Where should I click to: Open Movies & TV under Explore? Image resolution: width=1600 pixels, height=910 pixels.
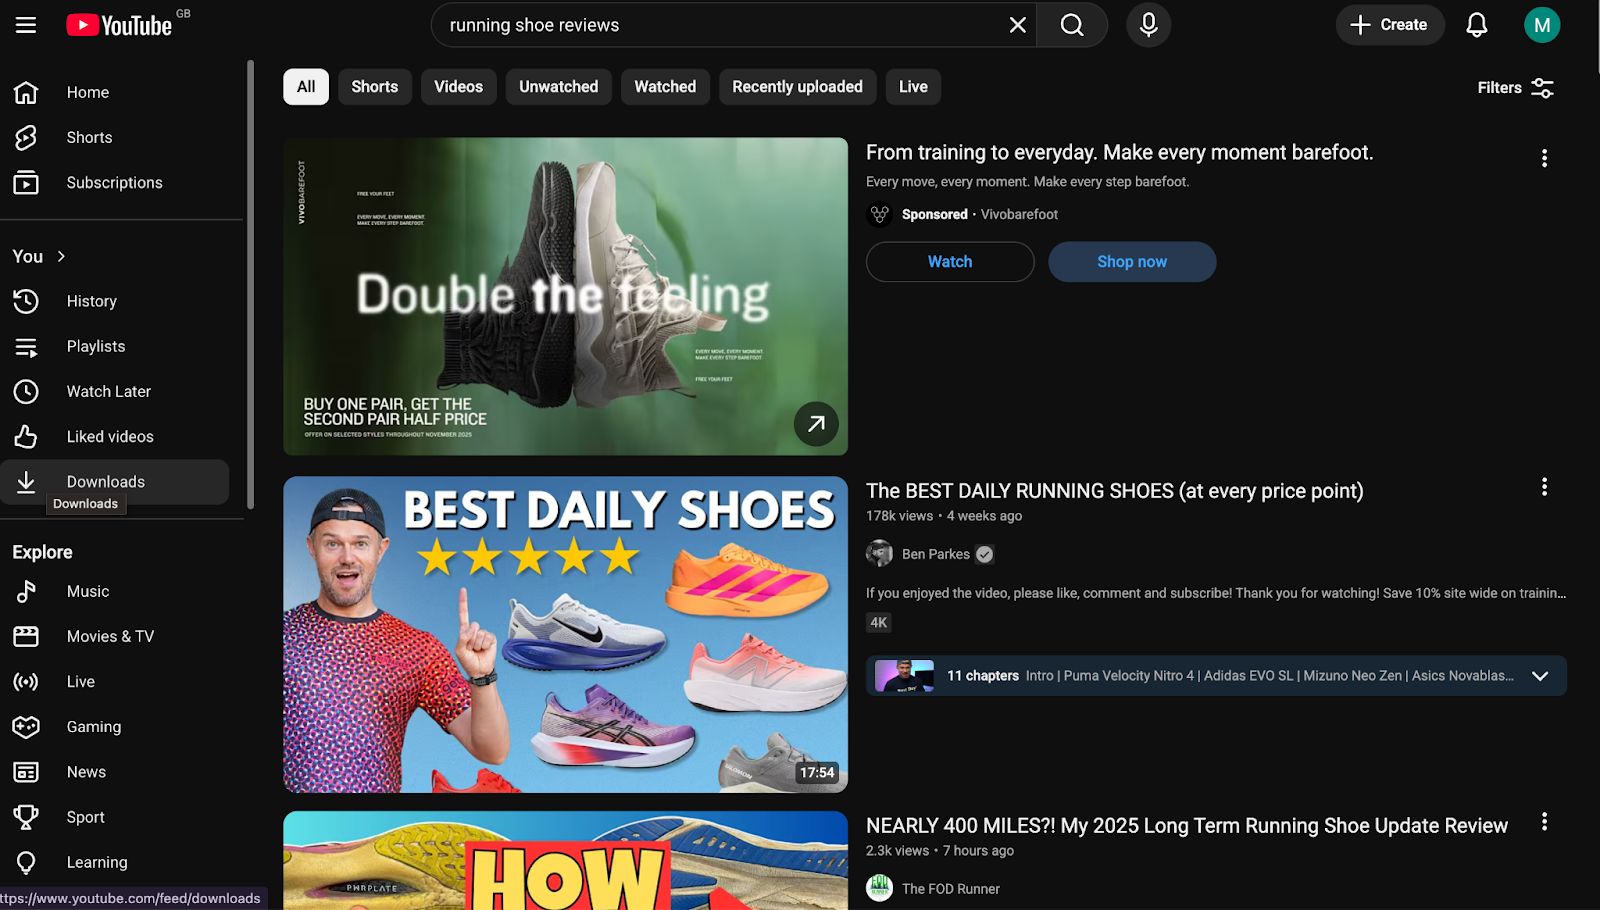tap(115, 636)
